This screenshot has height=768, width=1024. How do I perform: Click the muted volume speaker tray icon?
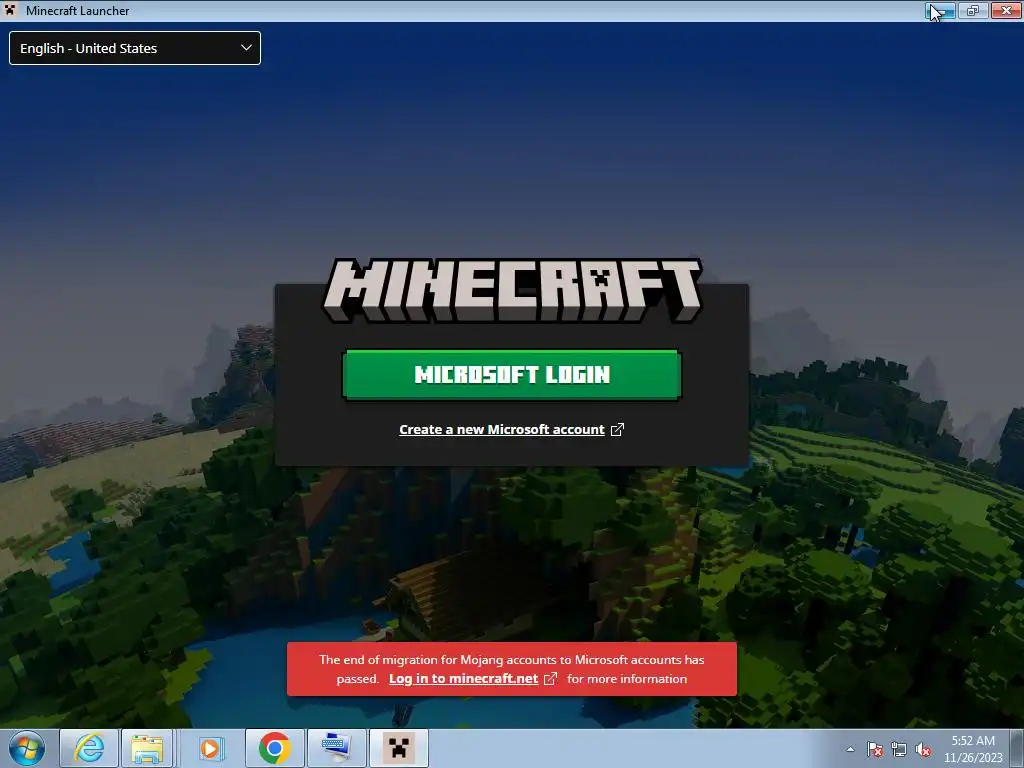(x=923, y=749)
